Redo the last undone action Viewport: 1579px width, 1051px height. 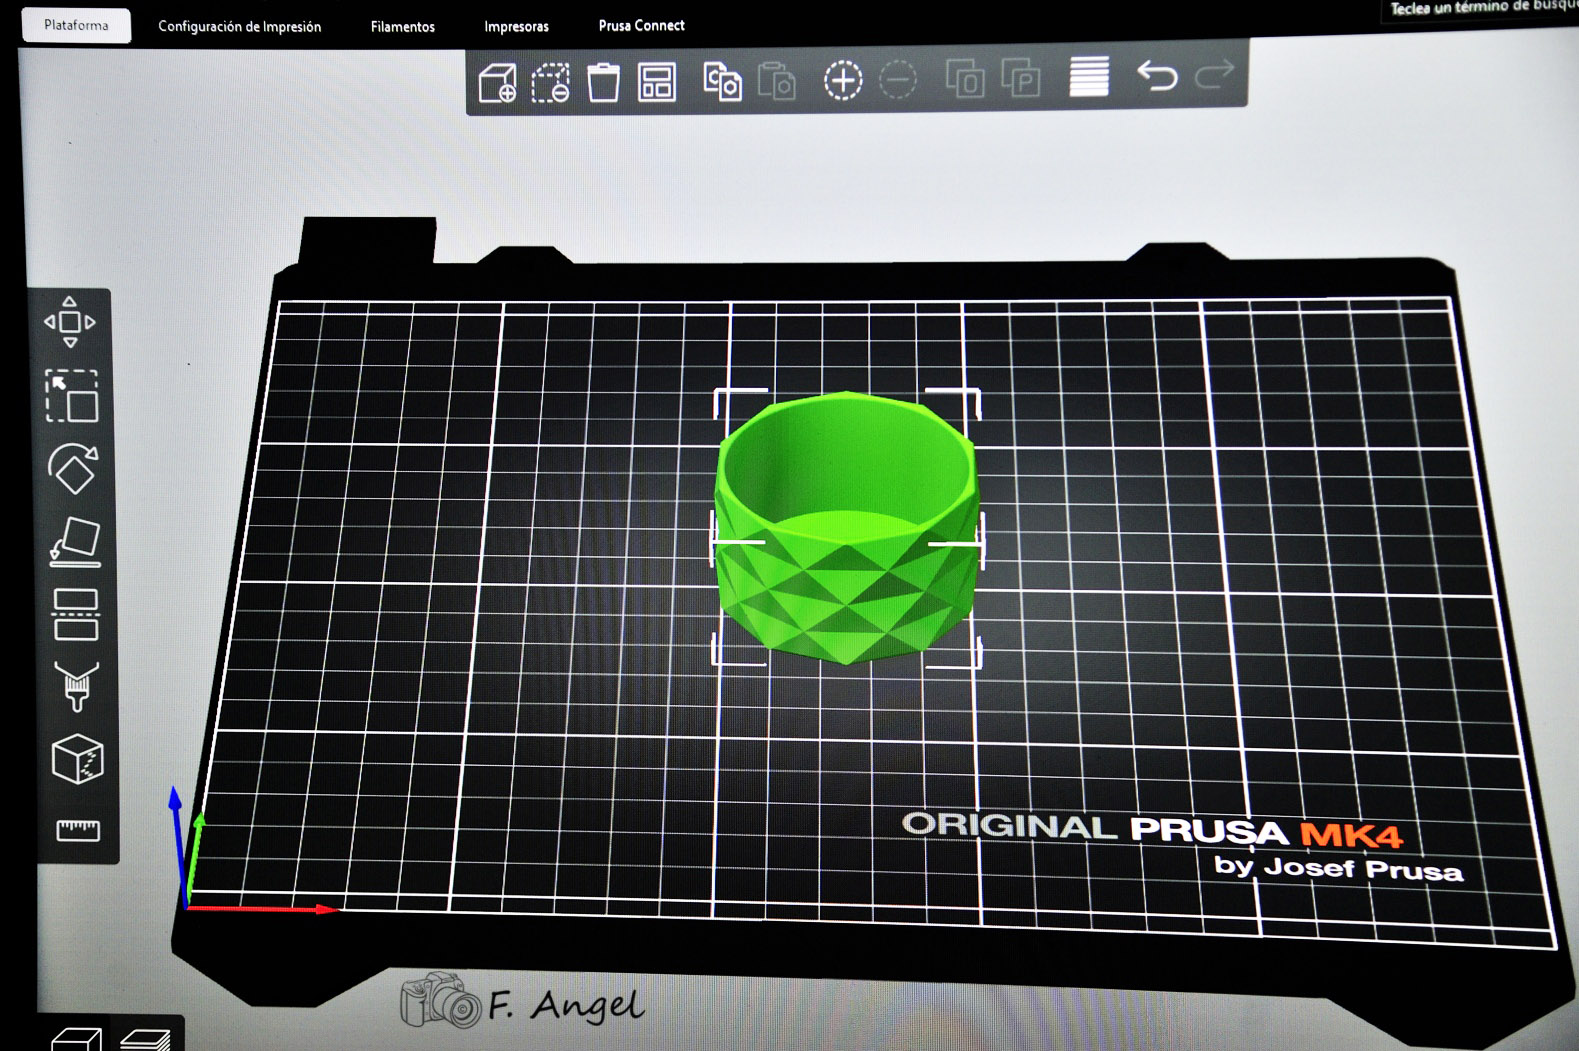coord(1215,73)
